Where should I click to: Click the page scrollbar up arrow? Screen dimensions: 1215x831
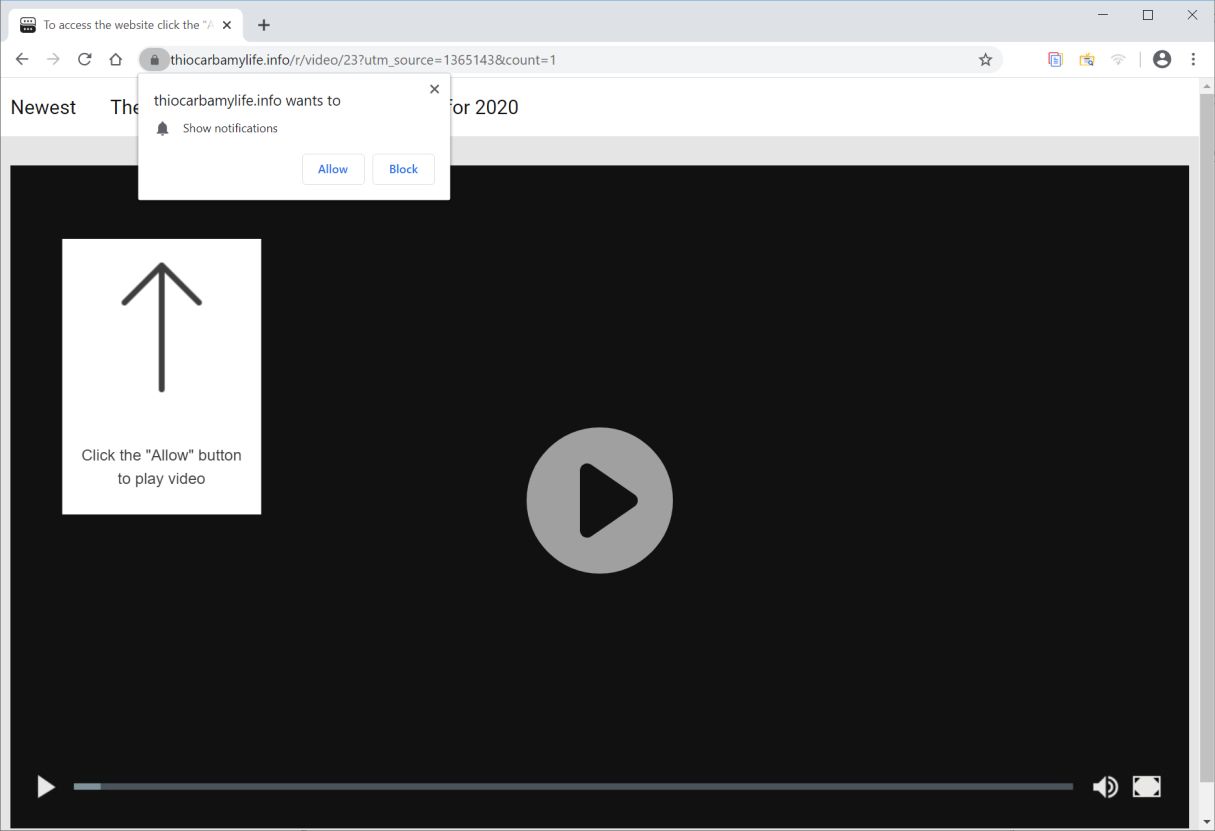tap(1207, 86)
